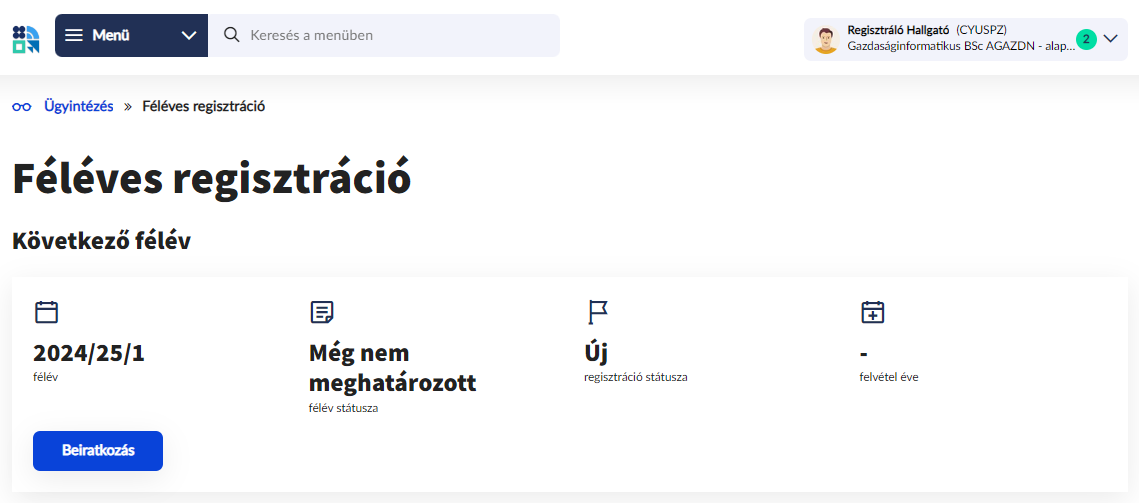The width and height of the screenshot is (1139, 503).
Task: Focus the 'Keresés a menüben' search field
Action: [x=395, y=35]
